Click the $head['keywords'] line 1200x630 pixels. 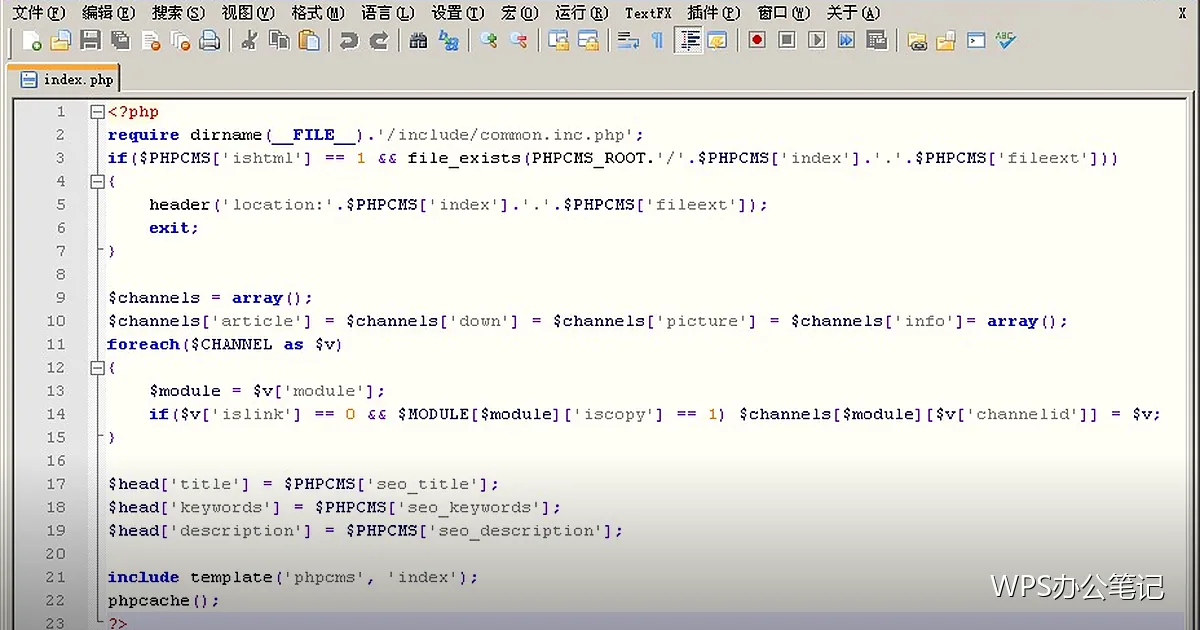tap(335, 508)
